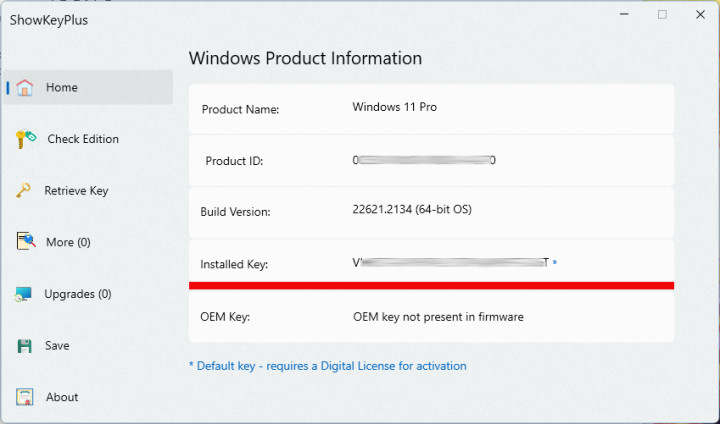The width and height of the screenshot is (720, 424).
Task: Go to Check Edition page
Action: coord(83,139)
